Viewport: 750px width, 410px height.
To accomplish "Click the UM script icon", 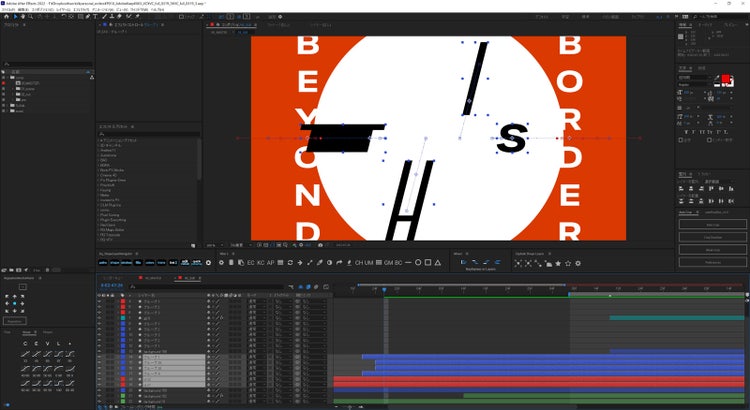I will (369, 263).
